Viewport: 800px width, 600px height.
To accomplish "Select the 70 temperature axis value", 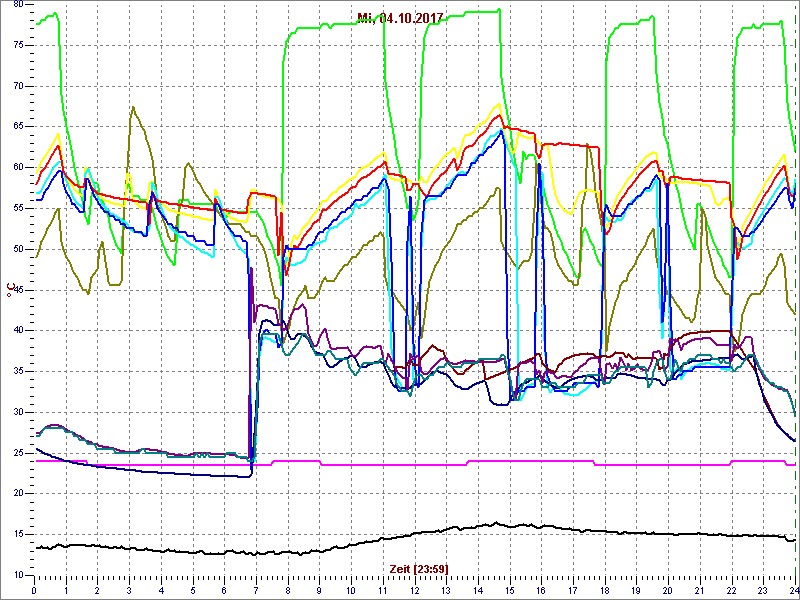I will click(18, 86).
